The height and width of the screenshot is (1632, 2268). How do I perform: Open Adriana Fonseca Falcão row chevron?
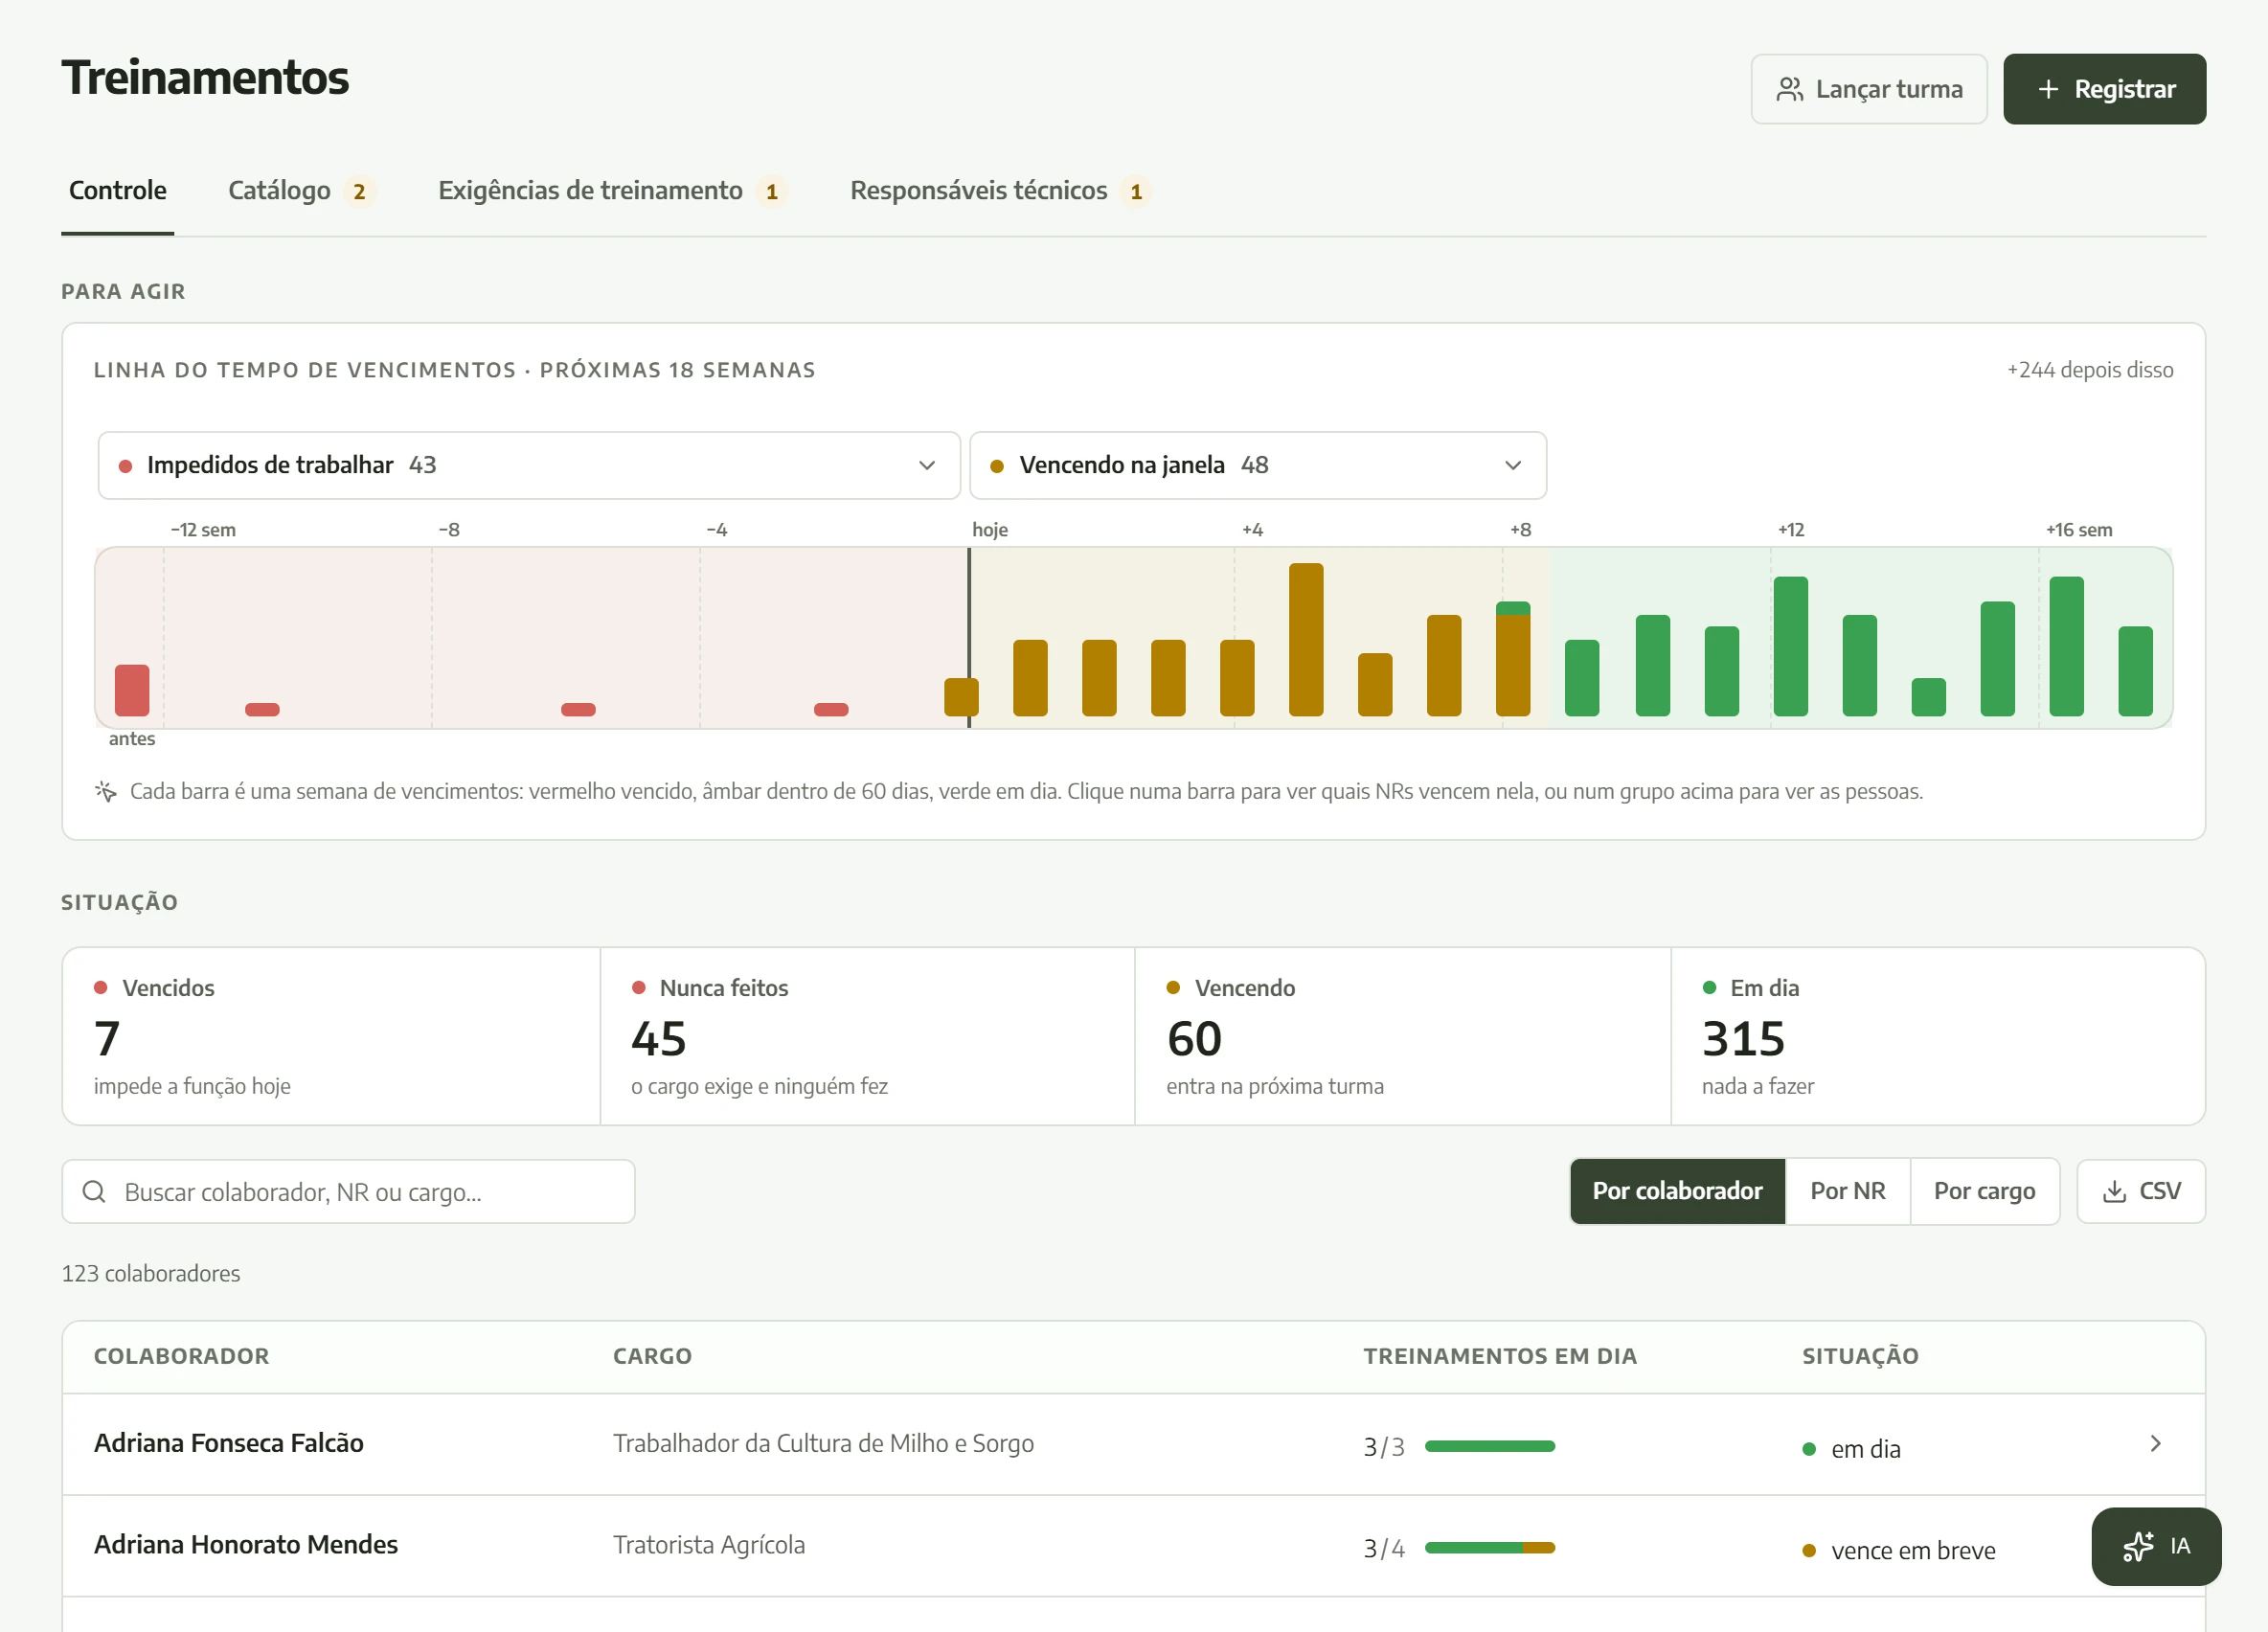point(2155,1443)
